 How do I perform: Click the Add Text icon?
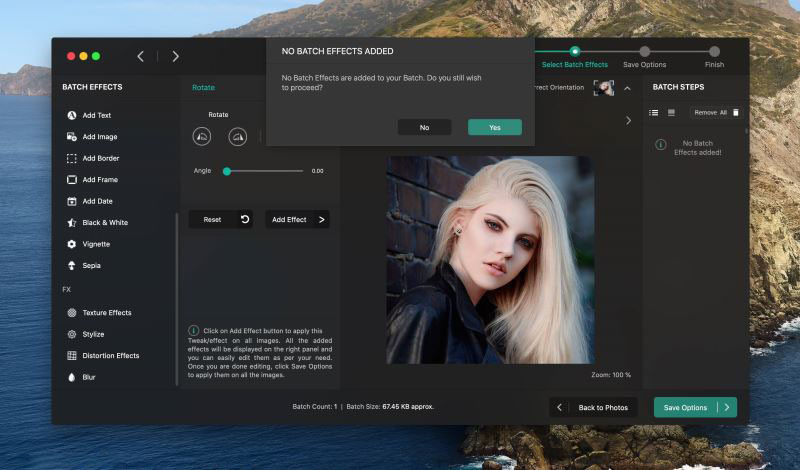click(72, 115)
